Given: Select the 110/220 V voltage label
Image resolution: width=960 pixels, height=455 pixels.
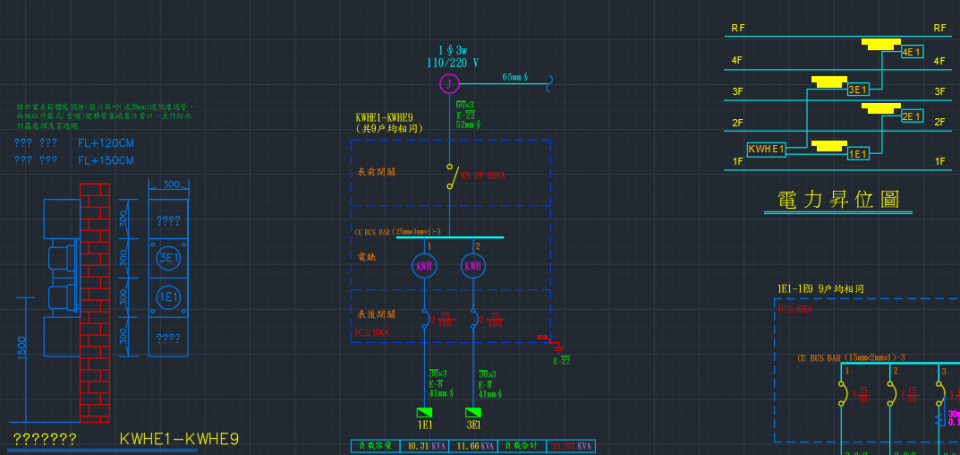Looking at the screenshot, I should 452,62.
